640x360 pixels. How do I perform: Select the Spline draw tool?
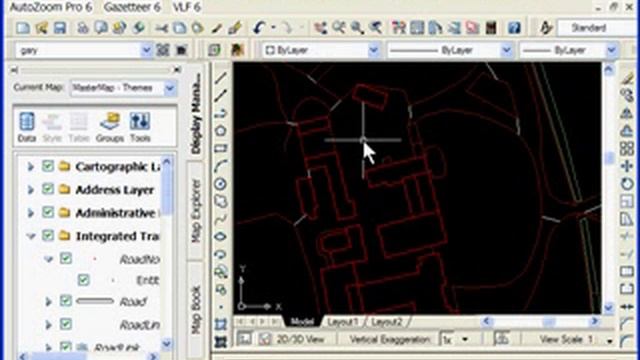(221, 219)
